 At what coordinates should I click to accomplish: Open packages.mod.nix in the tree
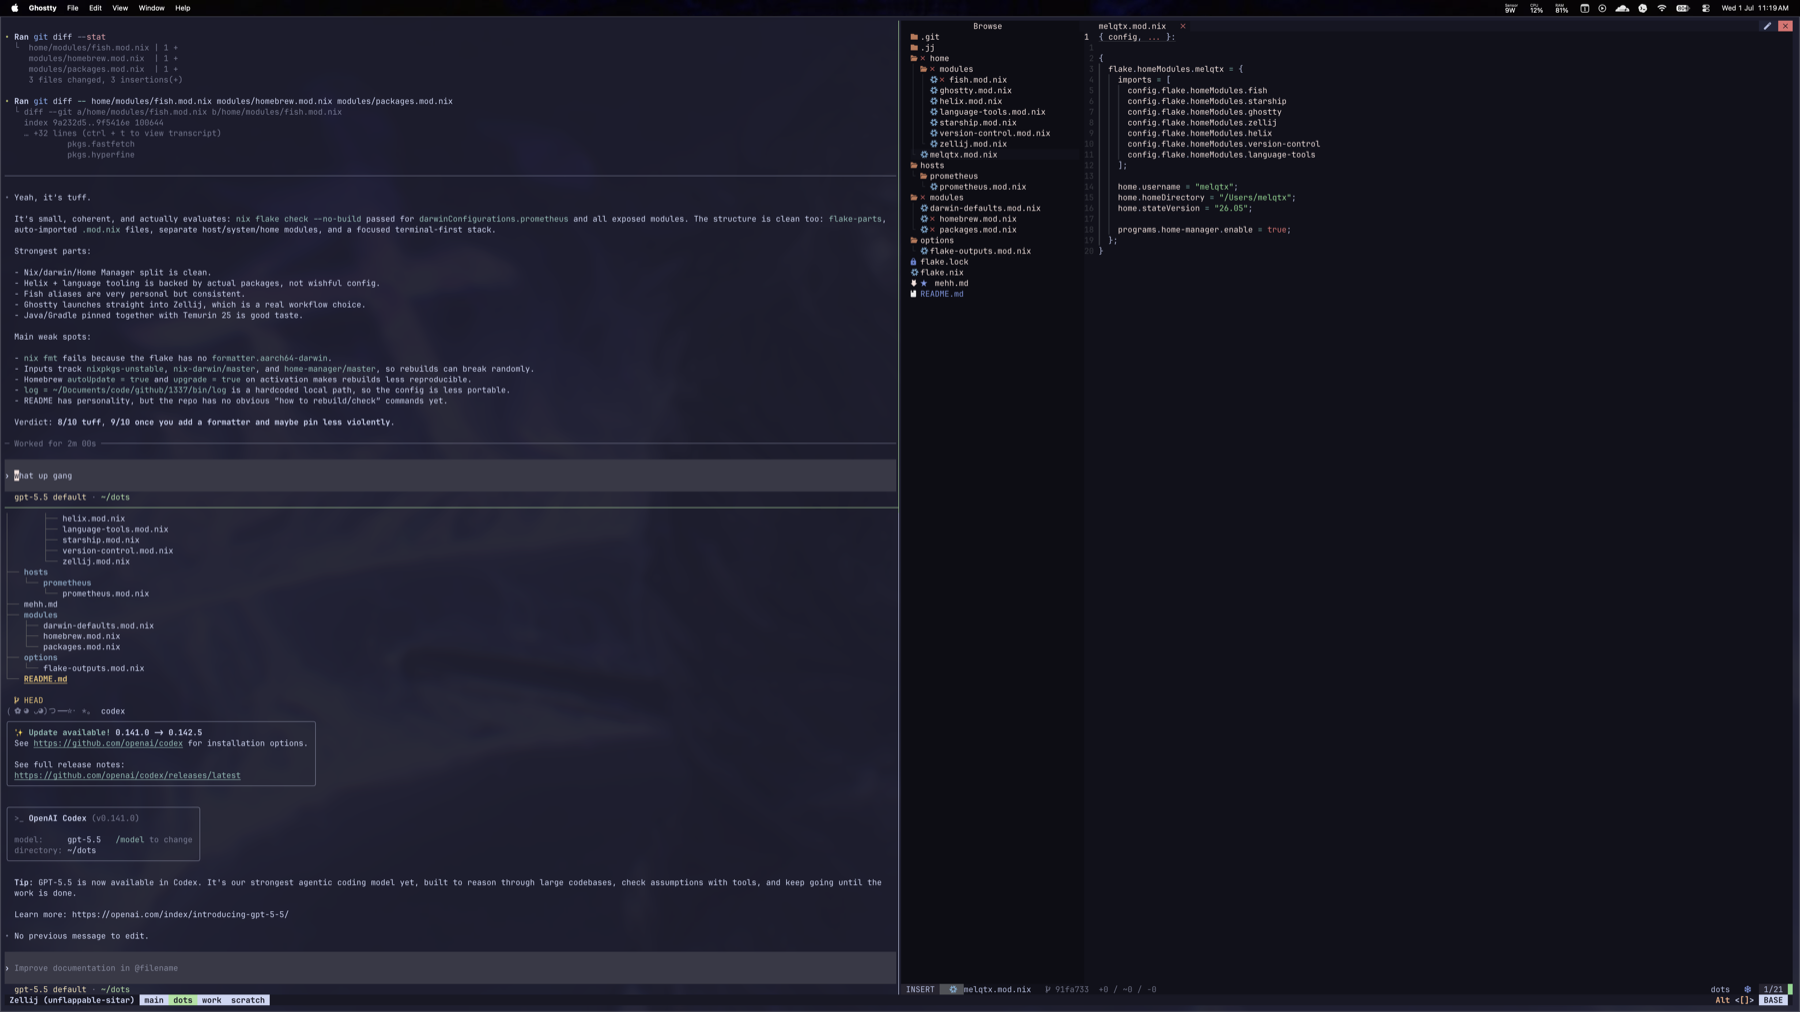(x=977, y=230)
